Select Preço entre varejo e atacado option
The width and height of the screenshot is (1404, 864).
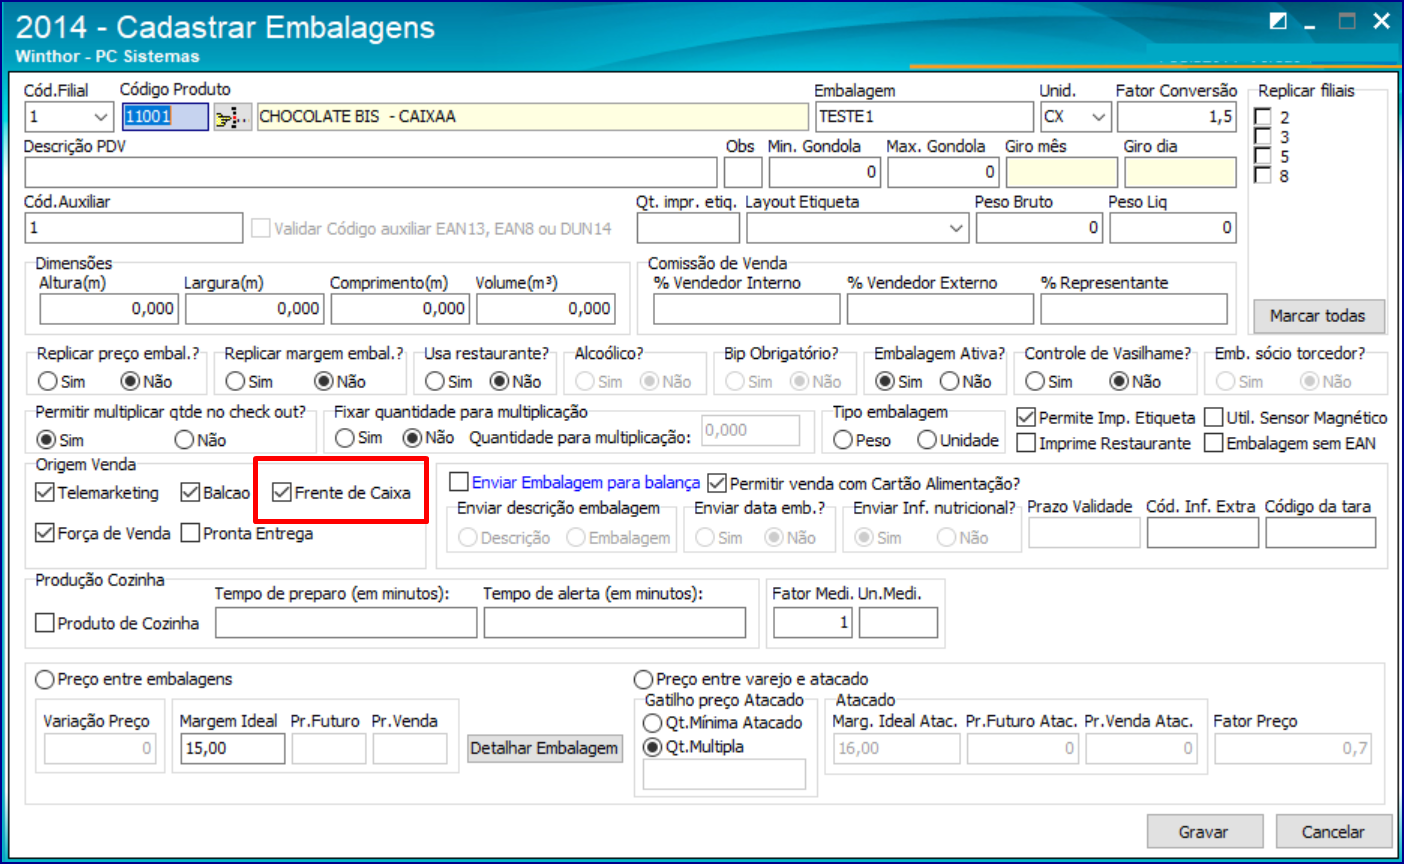(x=644, y=679)
